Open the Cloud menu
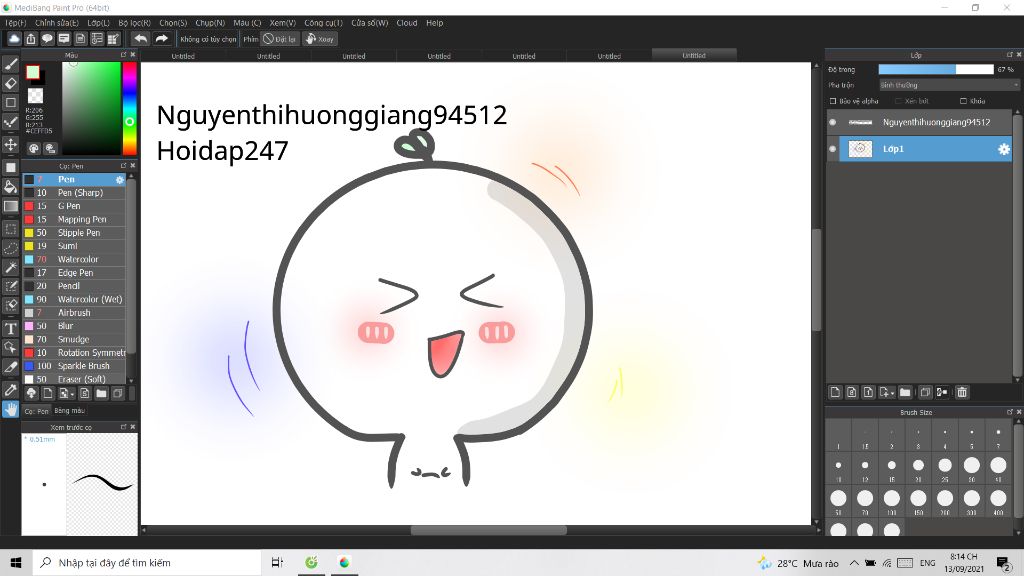The height and width of the screenshot is (576, 1024). 406,23
